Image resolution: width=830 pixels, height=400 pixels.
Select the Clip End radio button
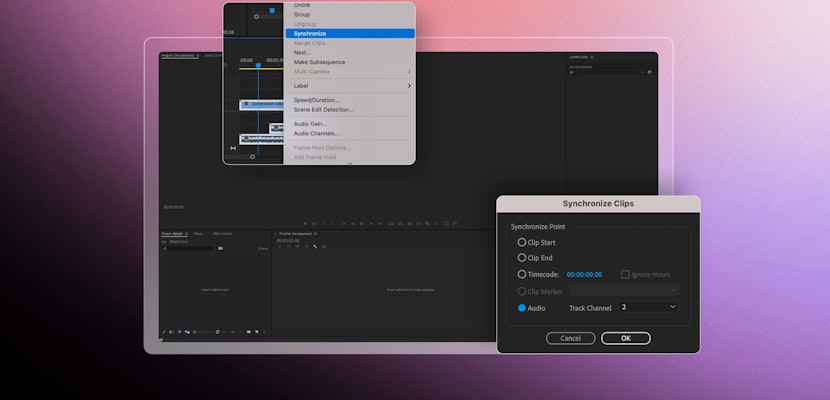point(522,258)
